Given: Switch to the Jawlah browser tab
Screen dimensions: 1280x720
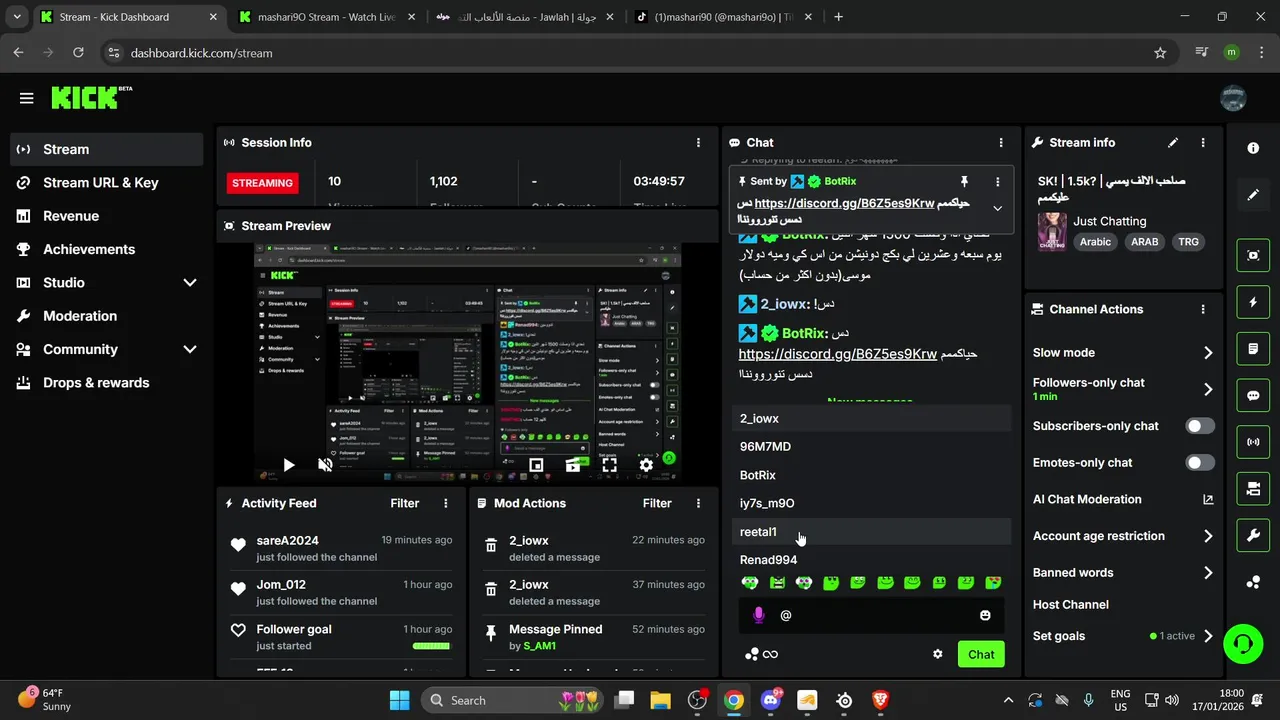Looking at the screenshot, I should pos(526,17).
